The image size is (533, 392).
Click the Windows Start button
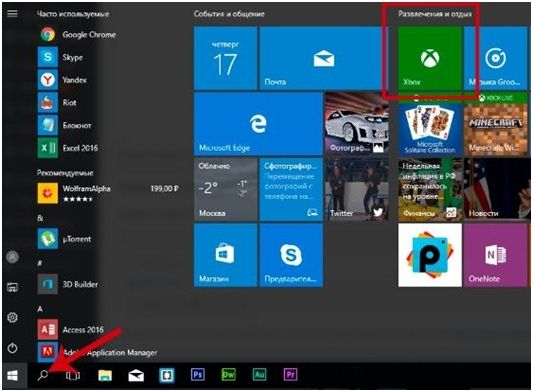tap(13, 376)
